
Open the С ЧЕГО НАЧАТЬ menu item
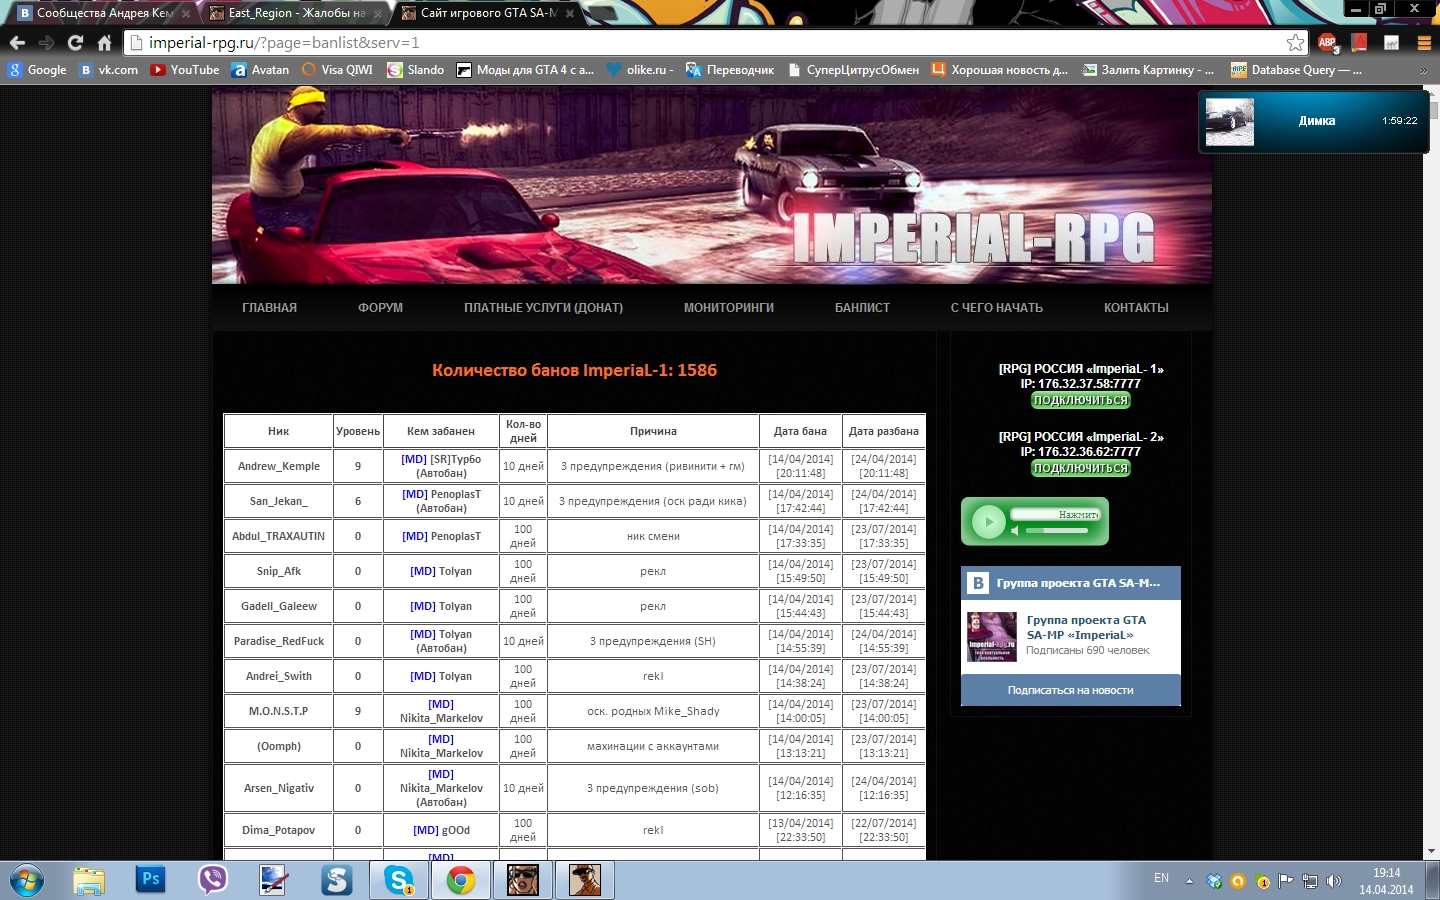click(x=996, y=308)
